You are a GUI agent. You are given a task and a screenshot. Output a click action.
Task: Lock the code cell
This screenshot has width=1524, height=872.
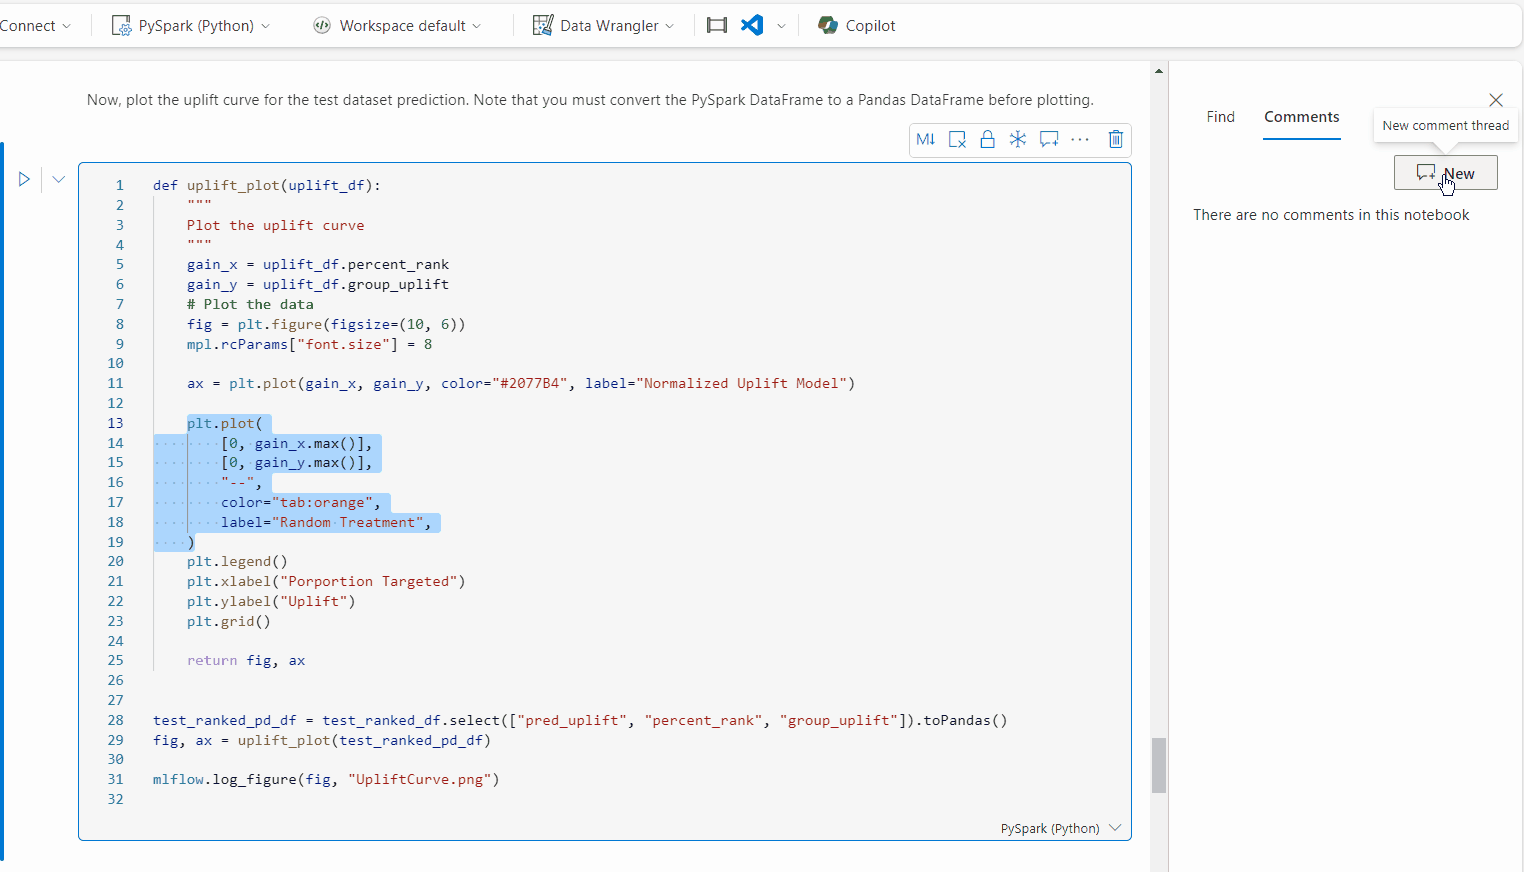pyautogui.click(x=987, y=139)
